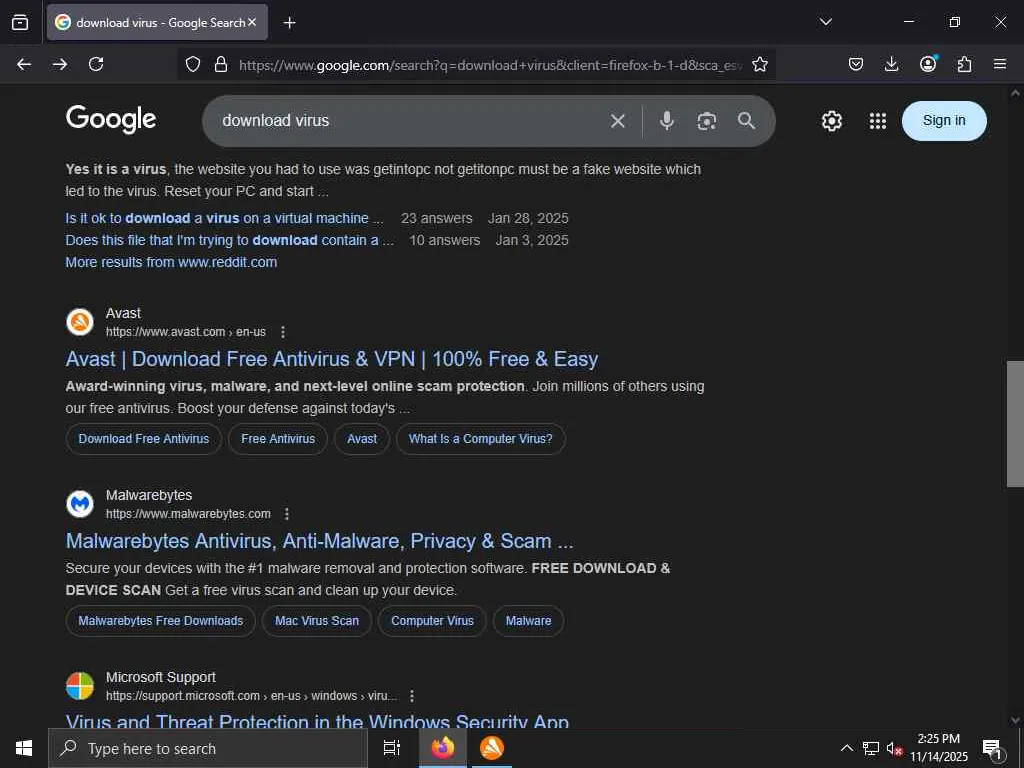This screenshot has width=1024, height=768.
Task: Open Firefox View from the tab bar icon
Action: click(x=20, y=22)
